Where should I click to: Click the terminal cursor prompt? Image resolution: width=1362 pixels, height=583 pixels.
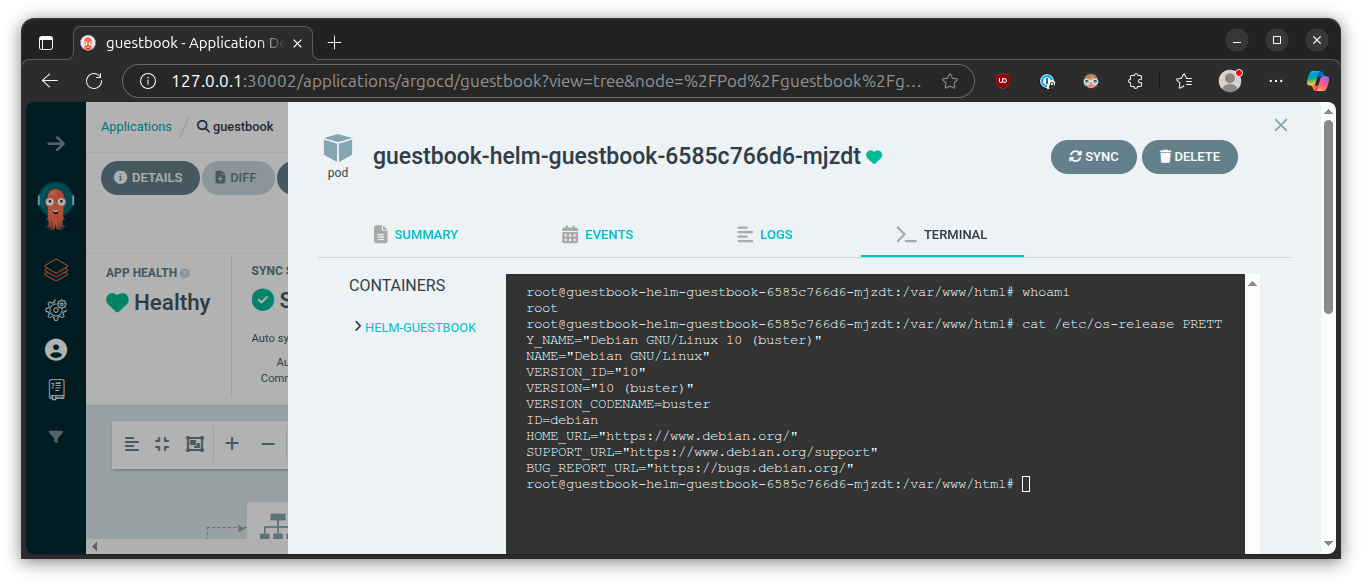(1026, 484)
